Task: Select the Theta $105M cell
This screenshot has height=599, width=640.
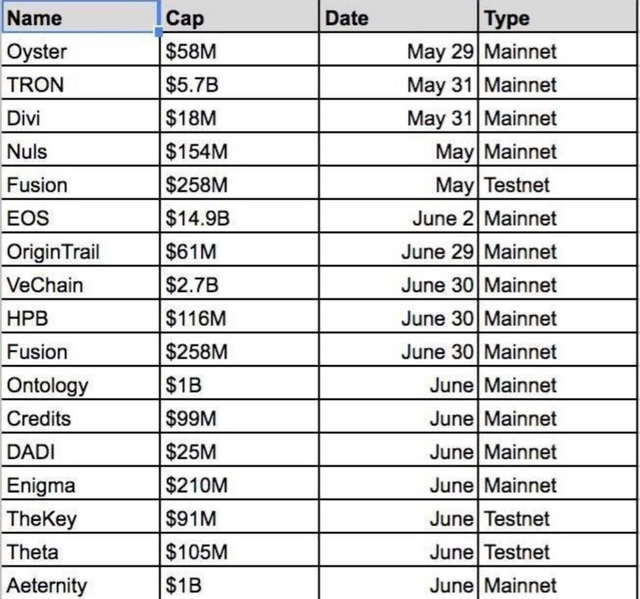Action: pyautogui.click(x=239, y=550)
